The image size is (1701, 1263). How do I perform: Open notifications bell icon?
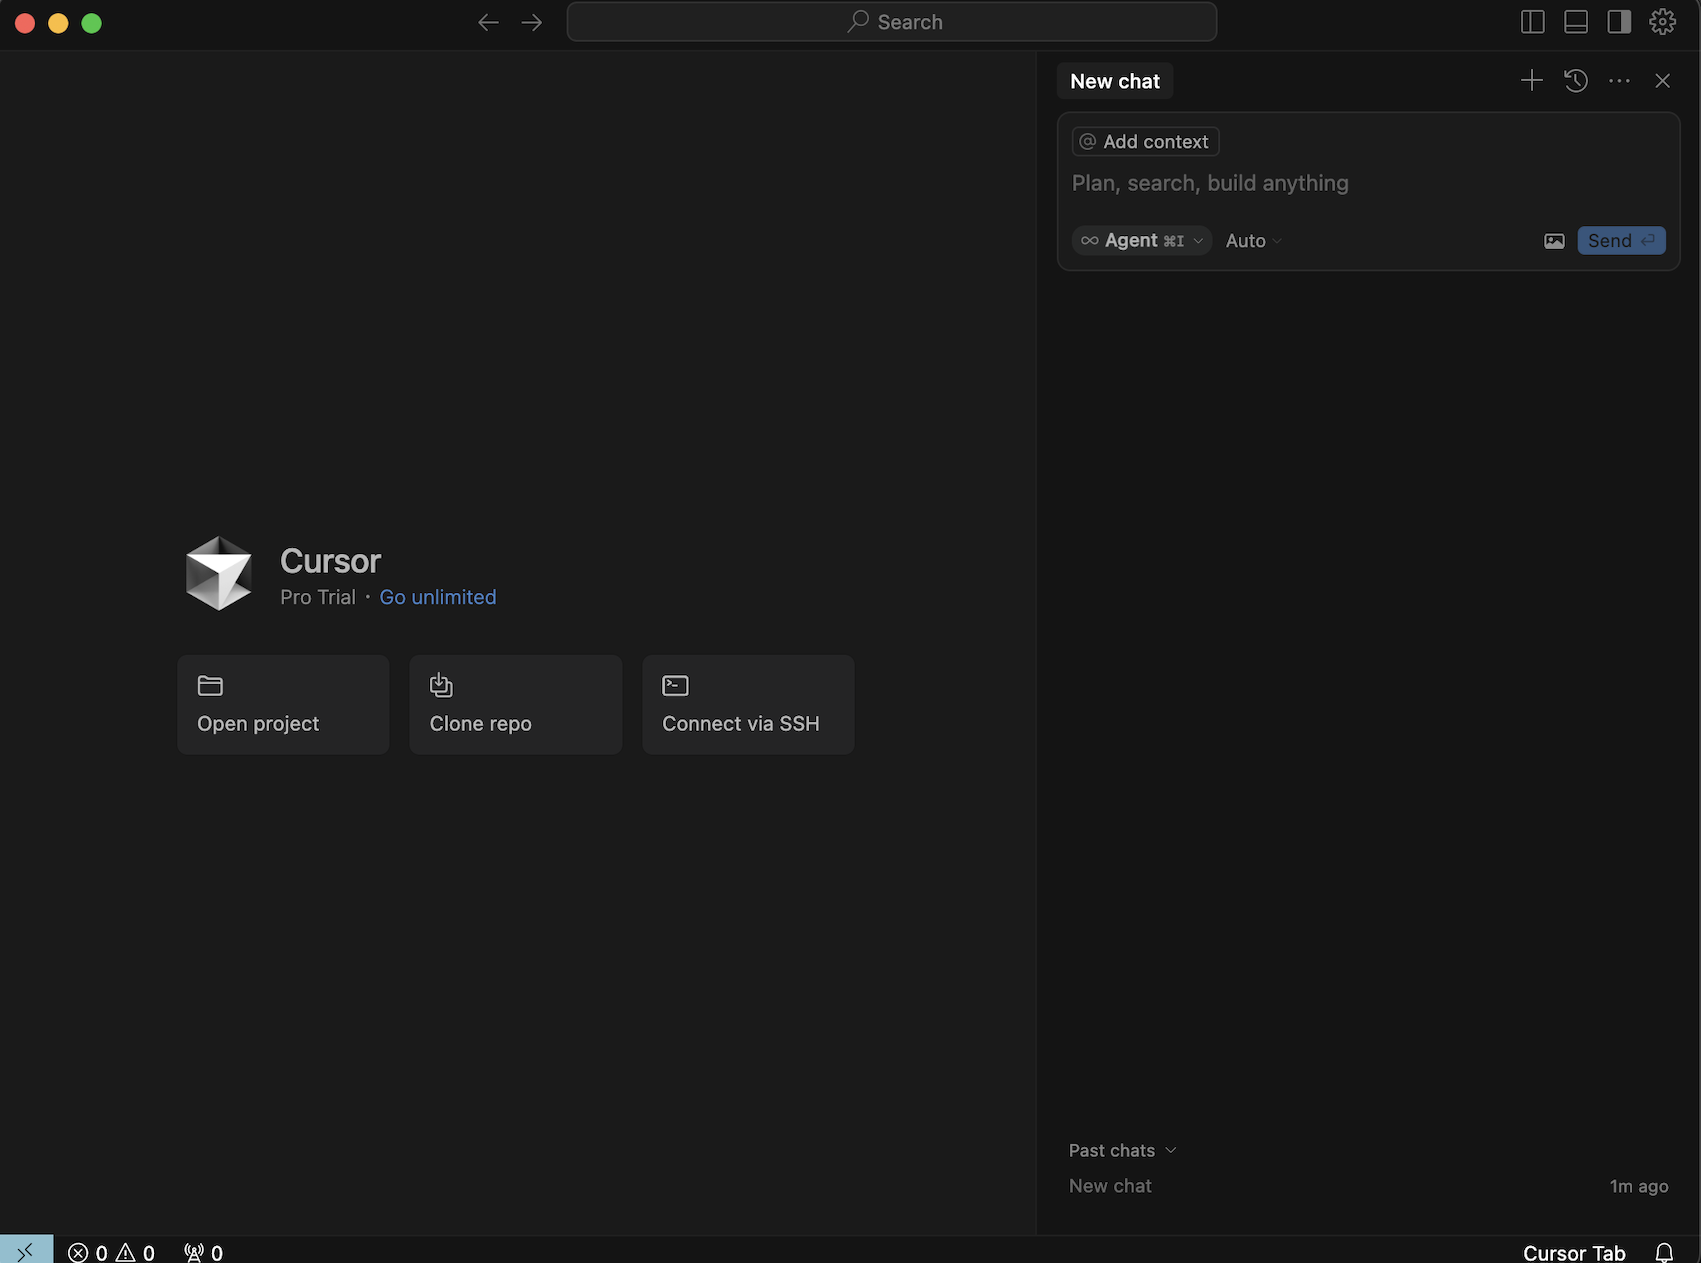(x=1664, y=1252)
